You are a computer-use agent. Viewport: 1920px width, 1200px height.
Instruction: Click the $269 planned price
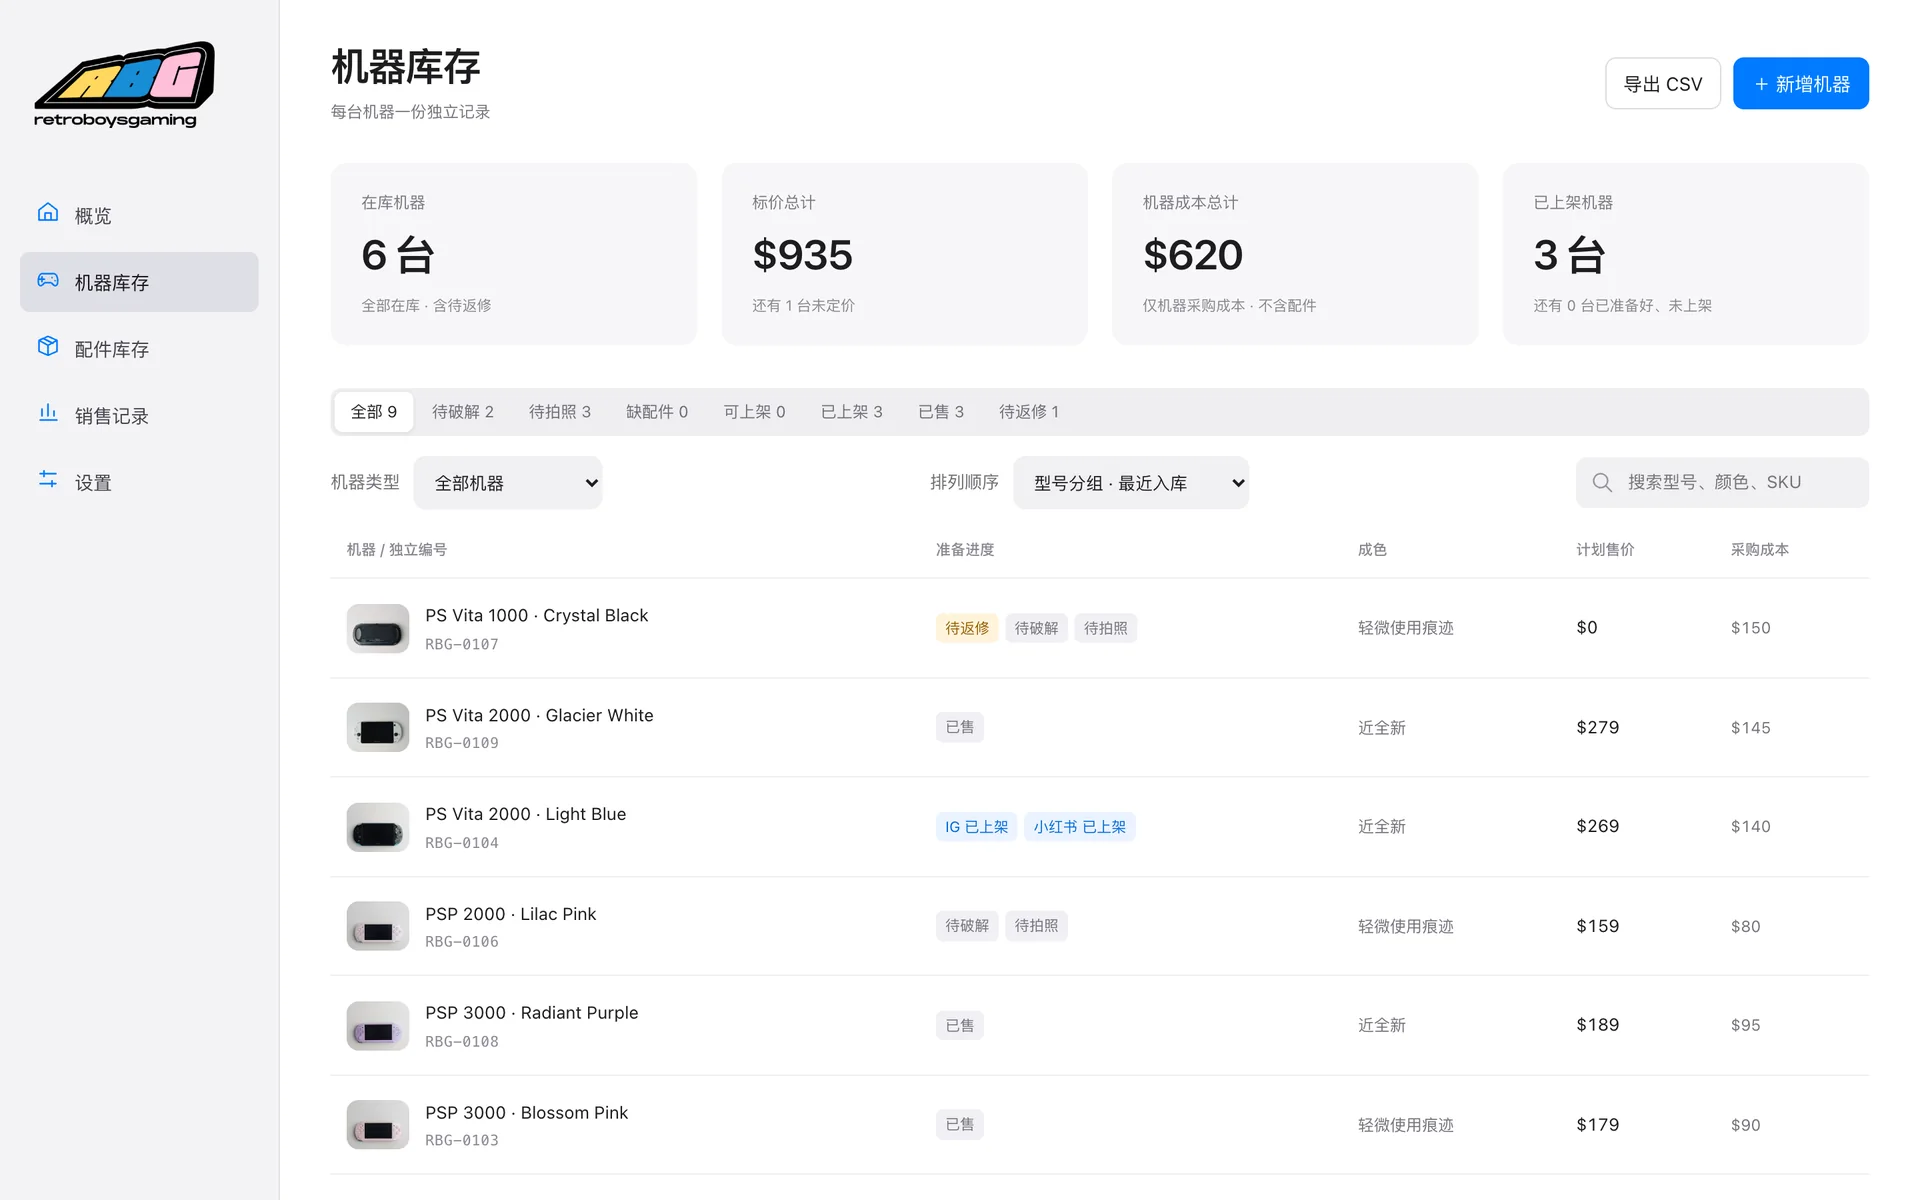[1598, 826]
